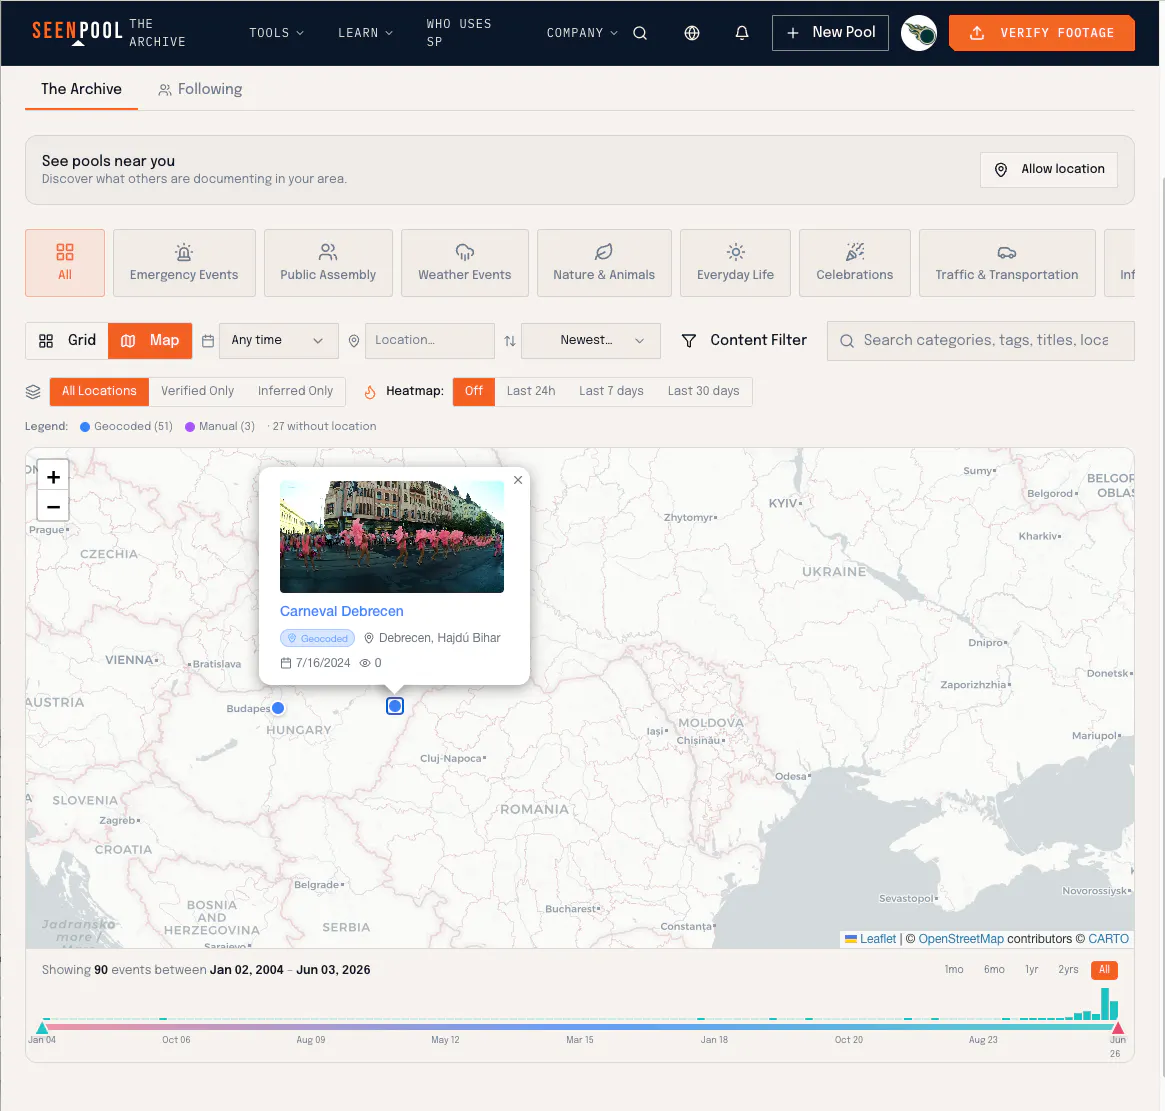The height and width of the screenshot is (1111, 1165).
Task: Click Allow location button
Action: 1048,169
